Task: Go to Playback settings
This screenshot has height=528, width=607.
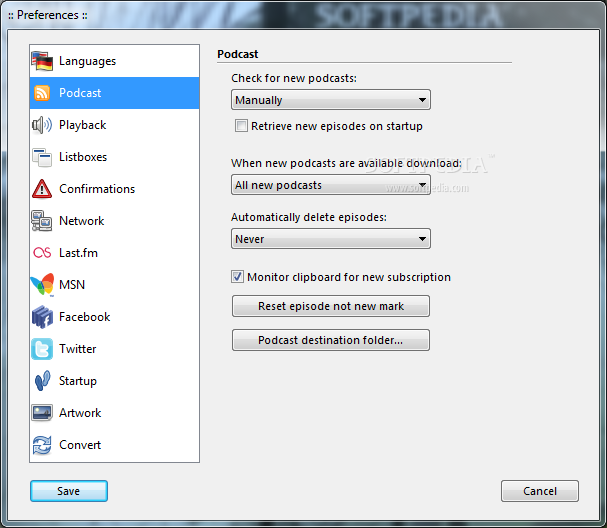Action: point(82,125)
